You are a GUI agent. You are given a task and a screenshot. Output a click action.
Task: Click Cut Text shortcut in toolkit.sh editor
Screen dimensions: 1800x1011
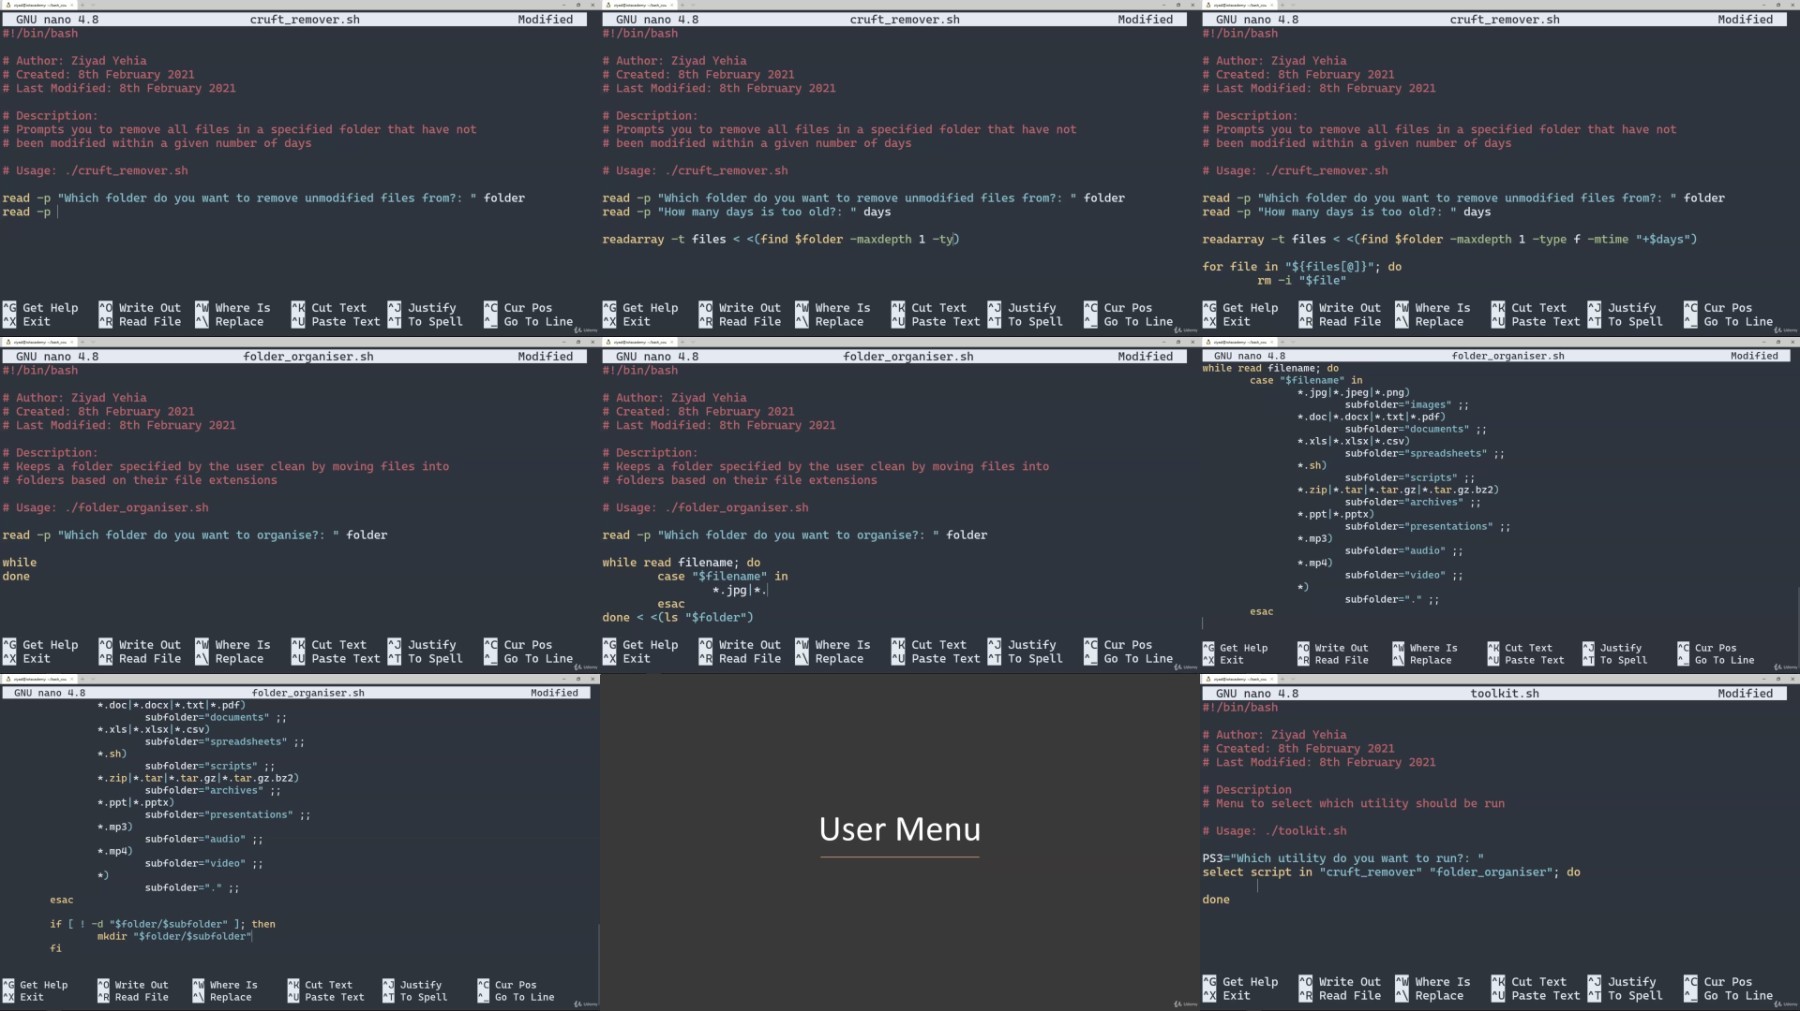1538,982
